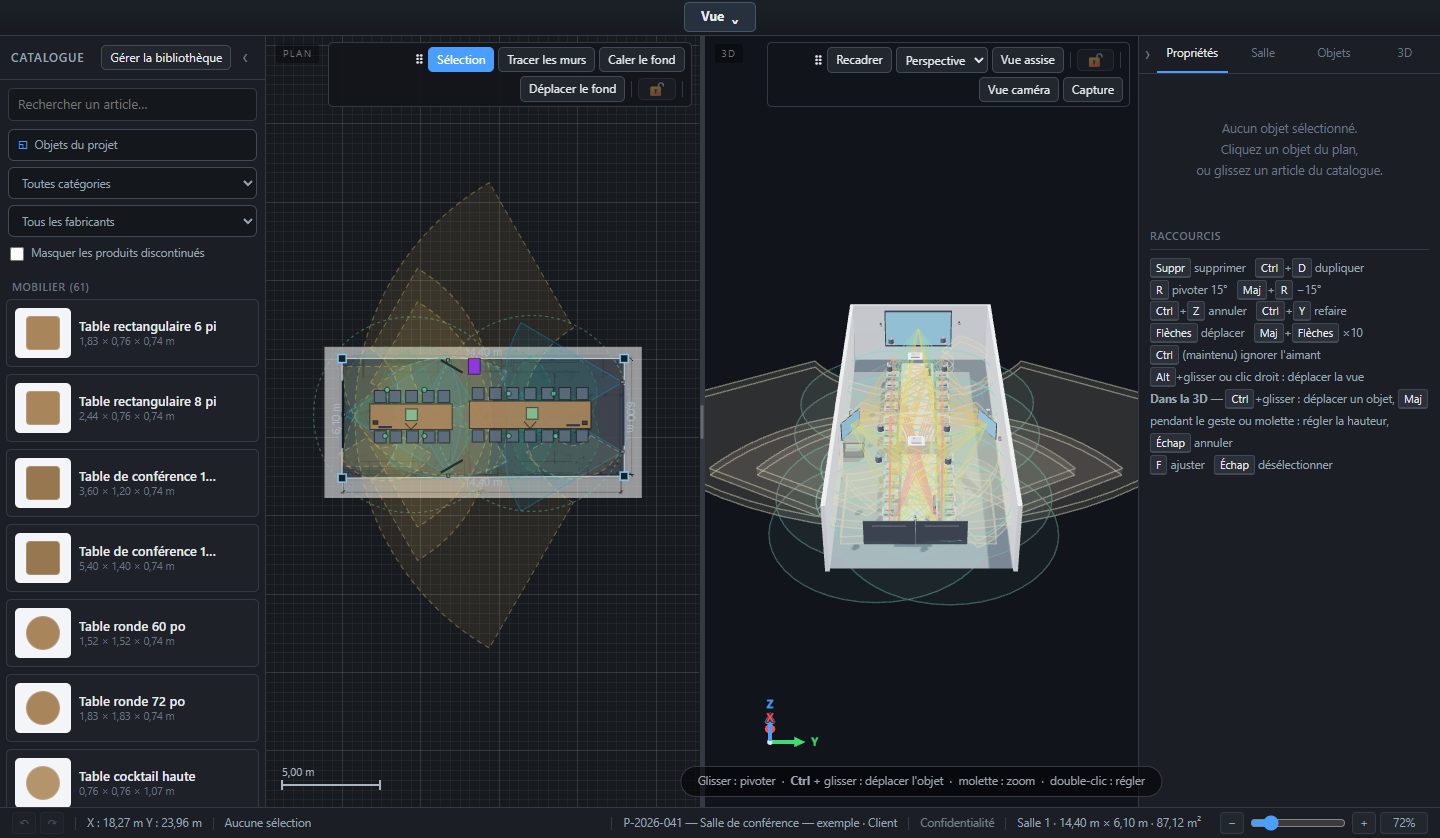This screenshot has height=838, width=1440.
Task: Click the bottom-right room corner handle
Action: (x=624, y=477)
